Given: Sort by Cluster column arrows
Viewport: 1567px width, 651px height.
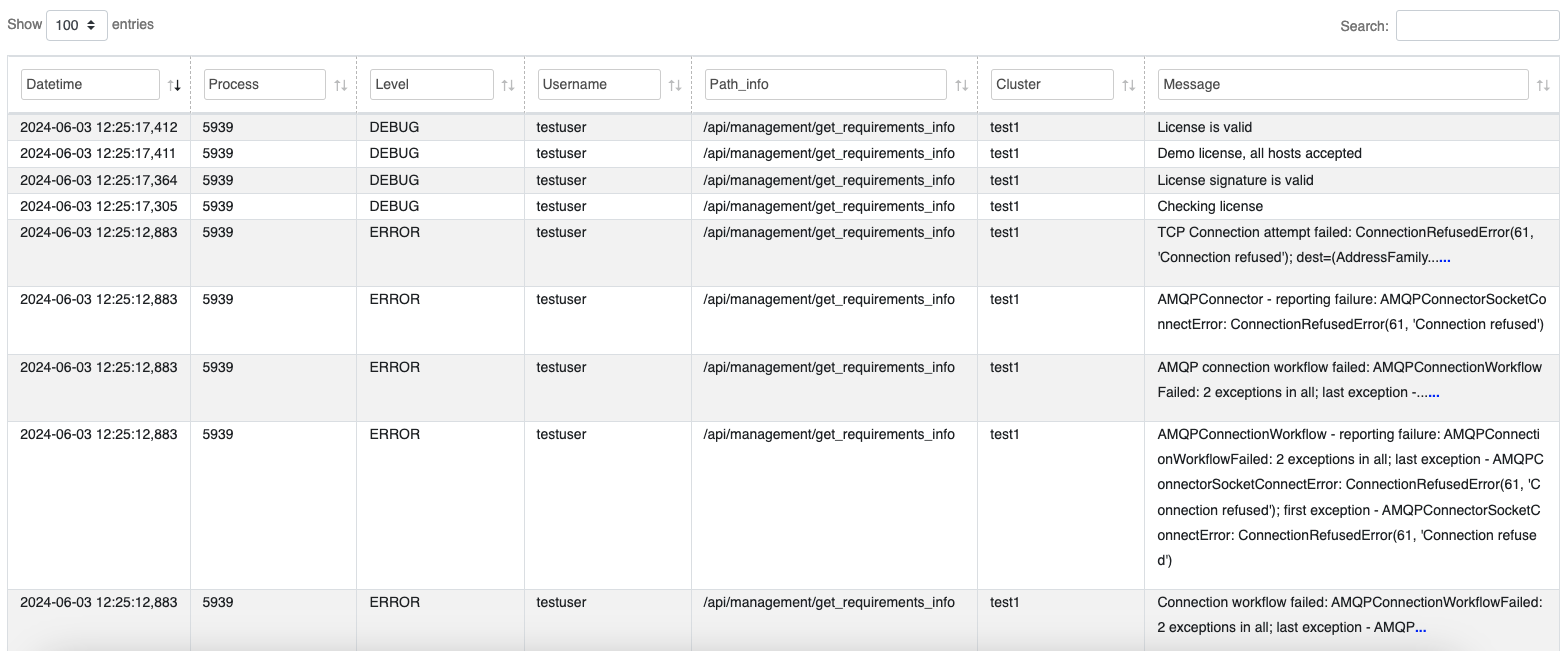Looking at the screenshot, I should click(1128, 85).
